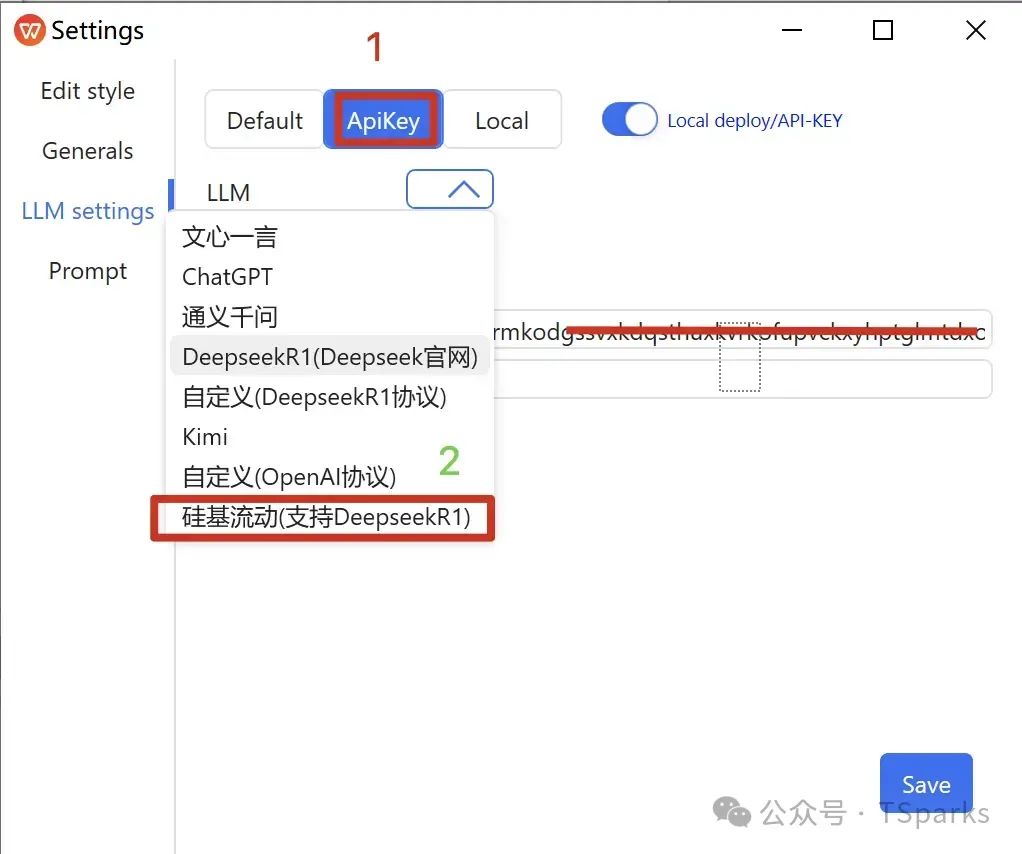This screenshot has width=1022, height=854.
Task: Close the Settings window
Action: [x=976, y=30]
